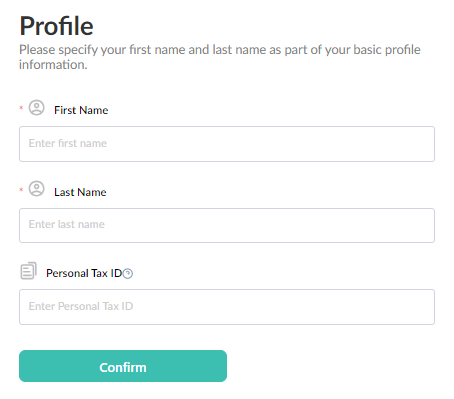
Task: Click the user icon beside Last Name
Action: coord(36,189)
